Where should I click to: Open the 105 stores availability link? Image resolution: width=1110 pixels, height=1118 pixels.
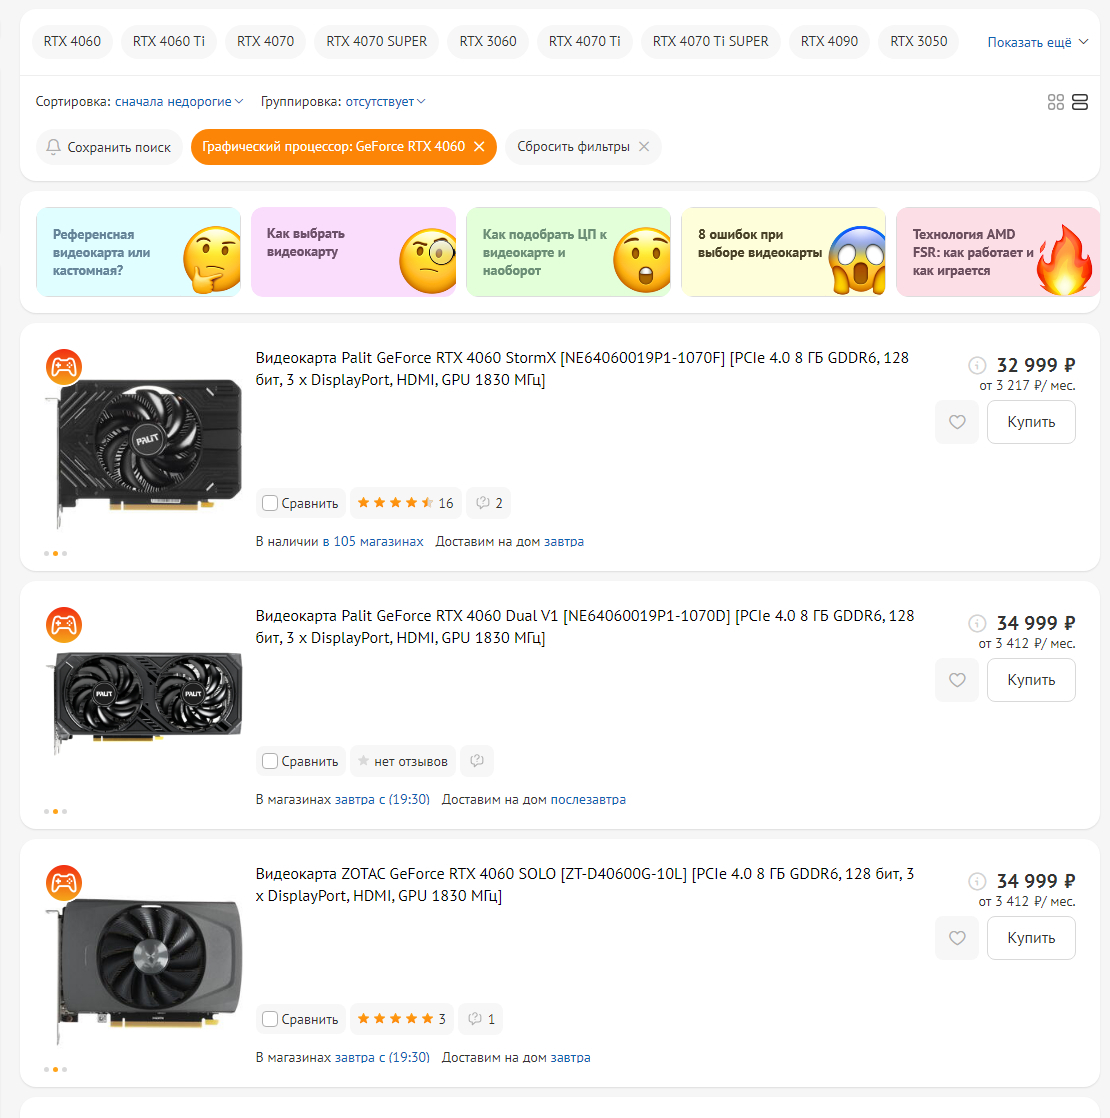tap(373, 541)
